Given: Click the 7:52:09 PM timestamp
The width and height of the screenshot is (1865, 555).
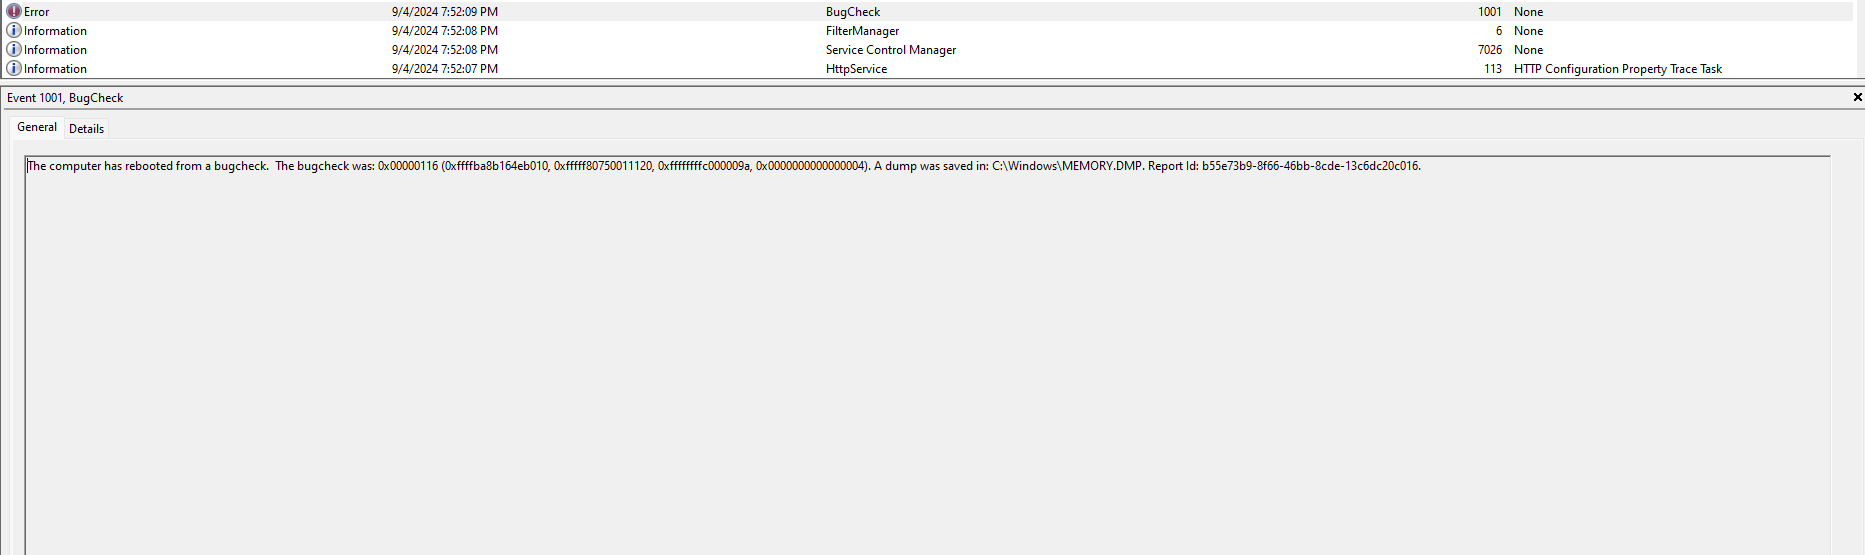Looking at the screenshot, I should coord(445,12).
